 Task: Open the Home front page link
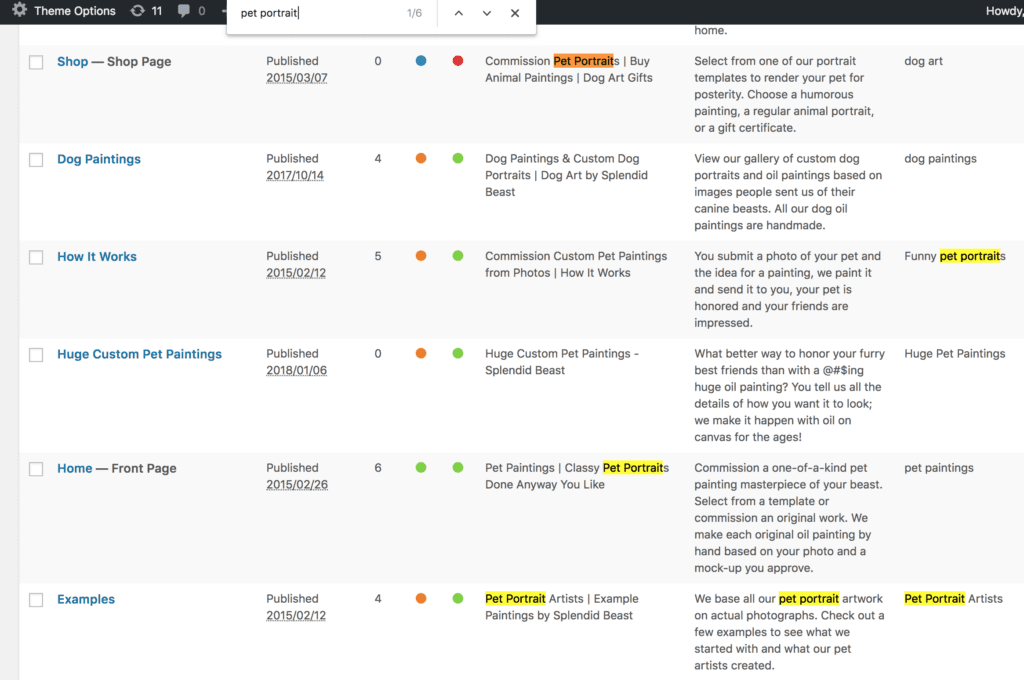[74, 468]
